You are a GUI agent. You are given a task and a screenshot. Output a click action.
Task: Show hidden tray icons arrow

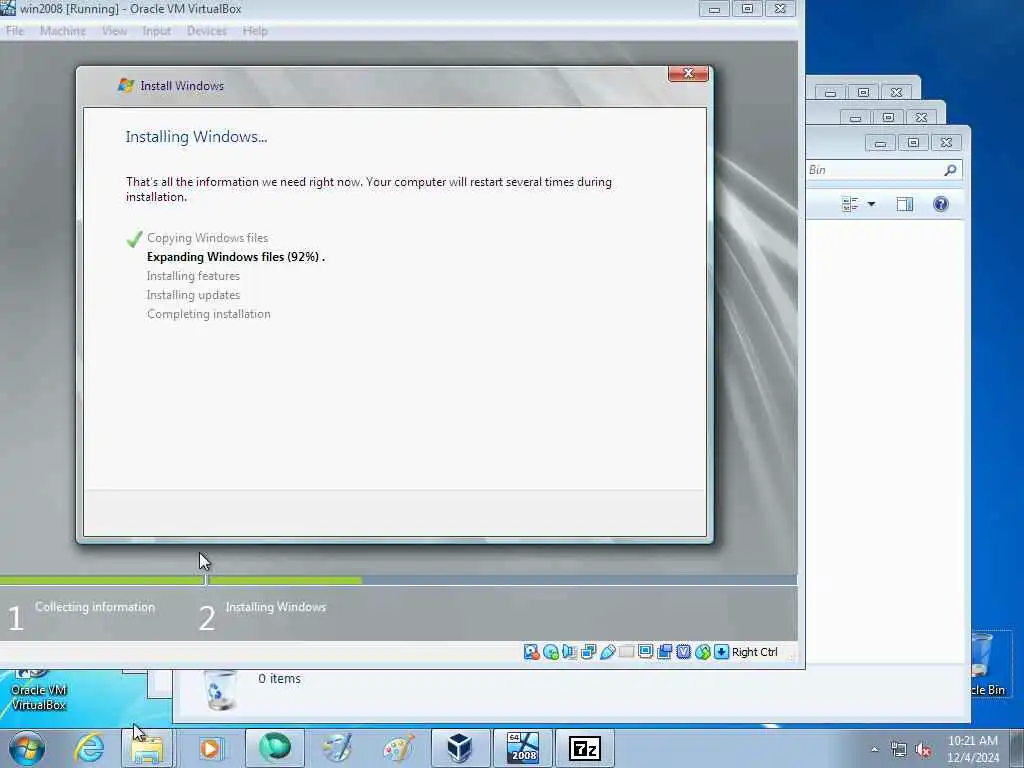(874, 749)
